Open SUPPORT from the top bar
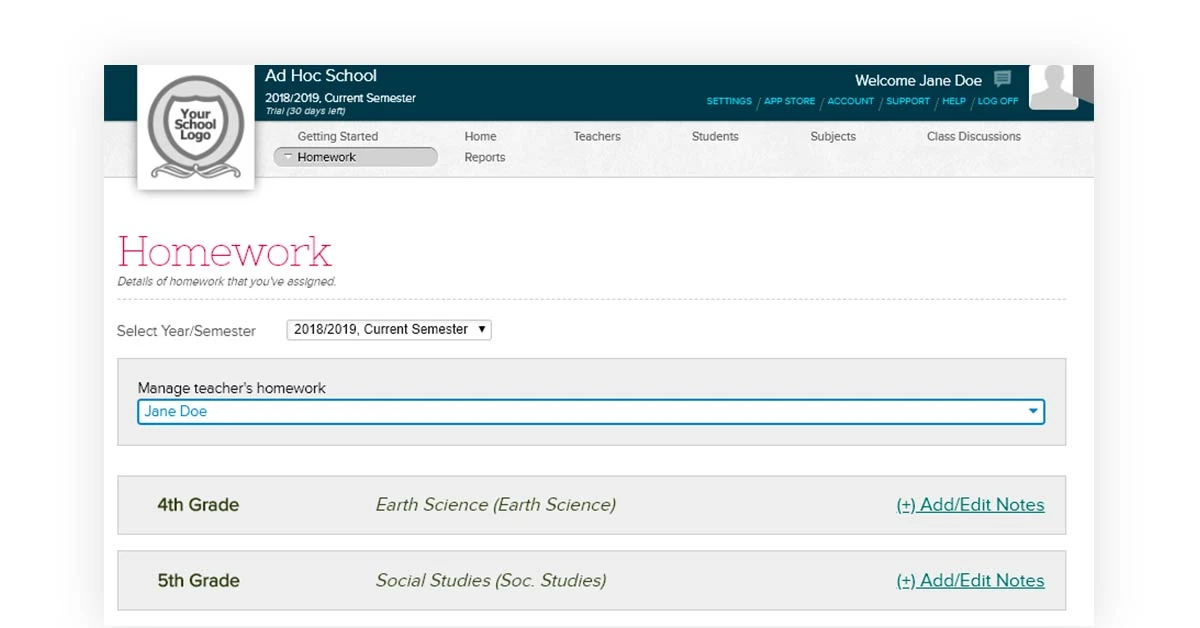 pyautogui.click(x=907, y=101)
